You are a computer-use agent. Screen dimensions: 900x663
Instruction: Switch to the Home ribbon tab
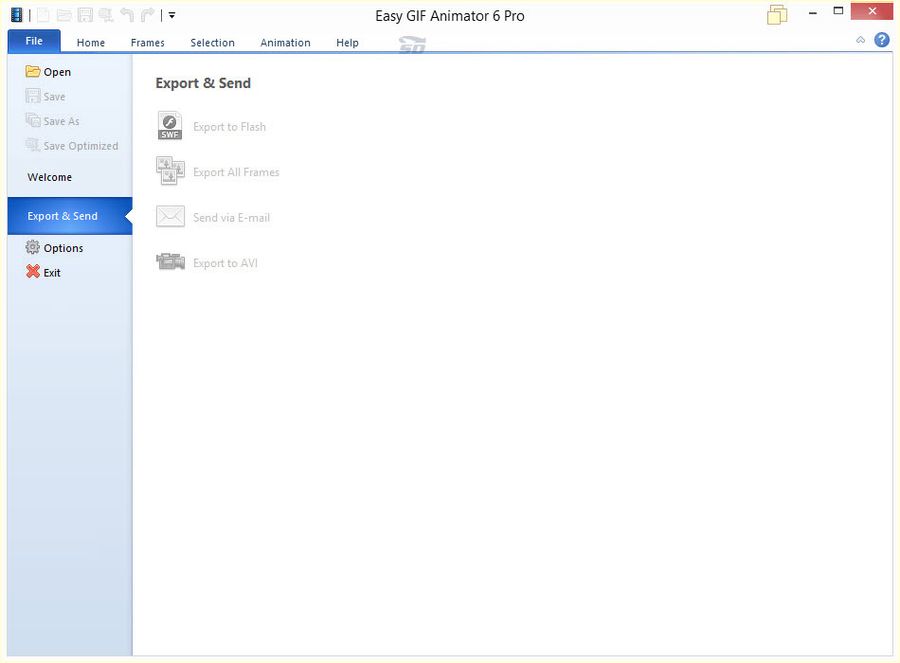point(91,42)
